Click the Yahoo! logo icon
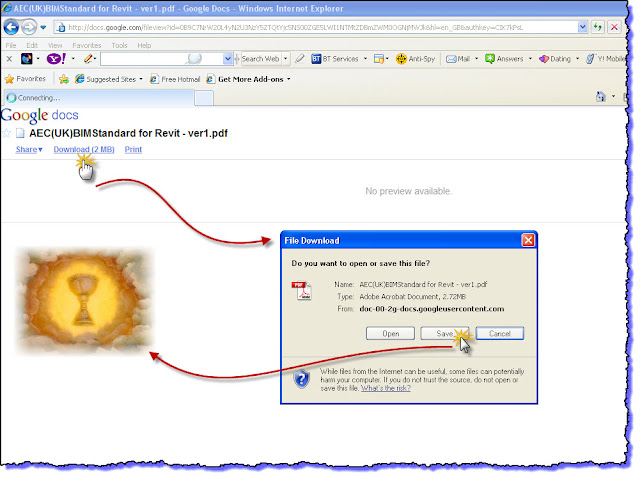 pos(56,59)
